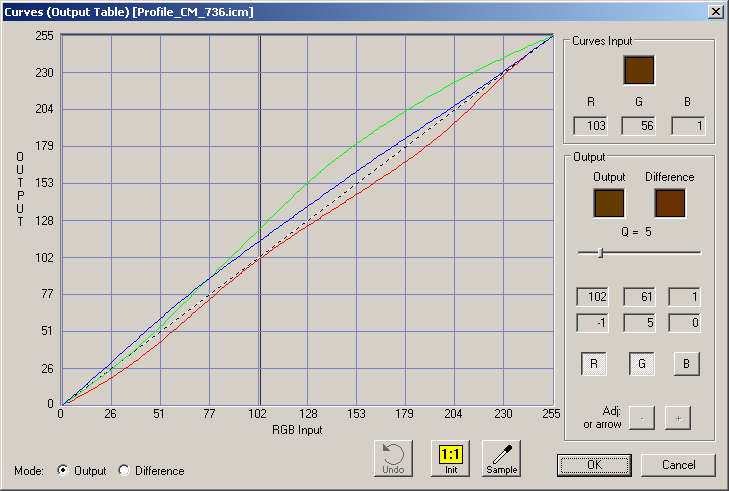This screenshot has height=491, width=729.
Task: Activate the Sample eyedropper tool
Action: point(502,458)
